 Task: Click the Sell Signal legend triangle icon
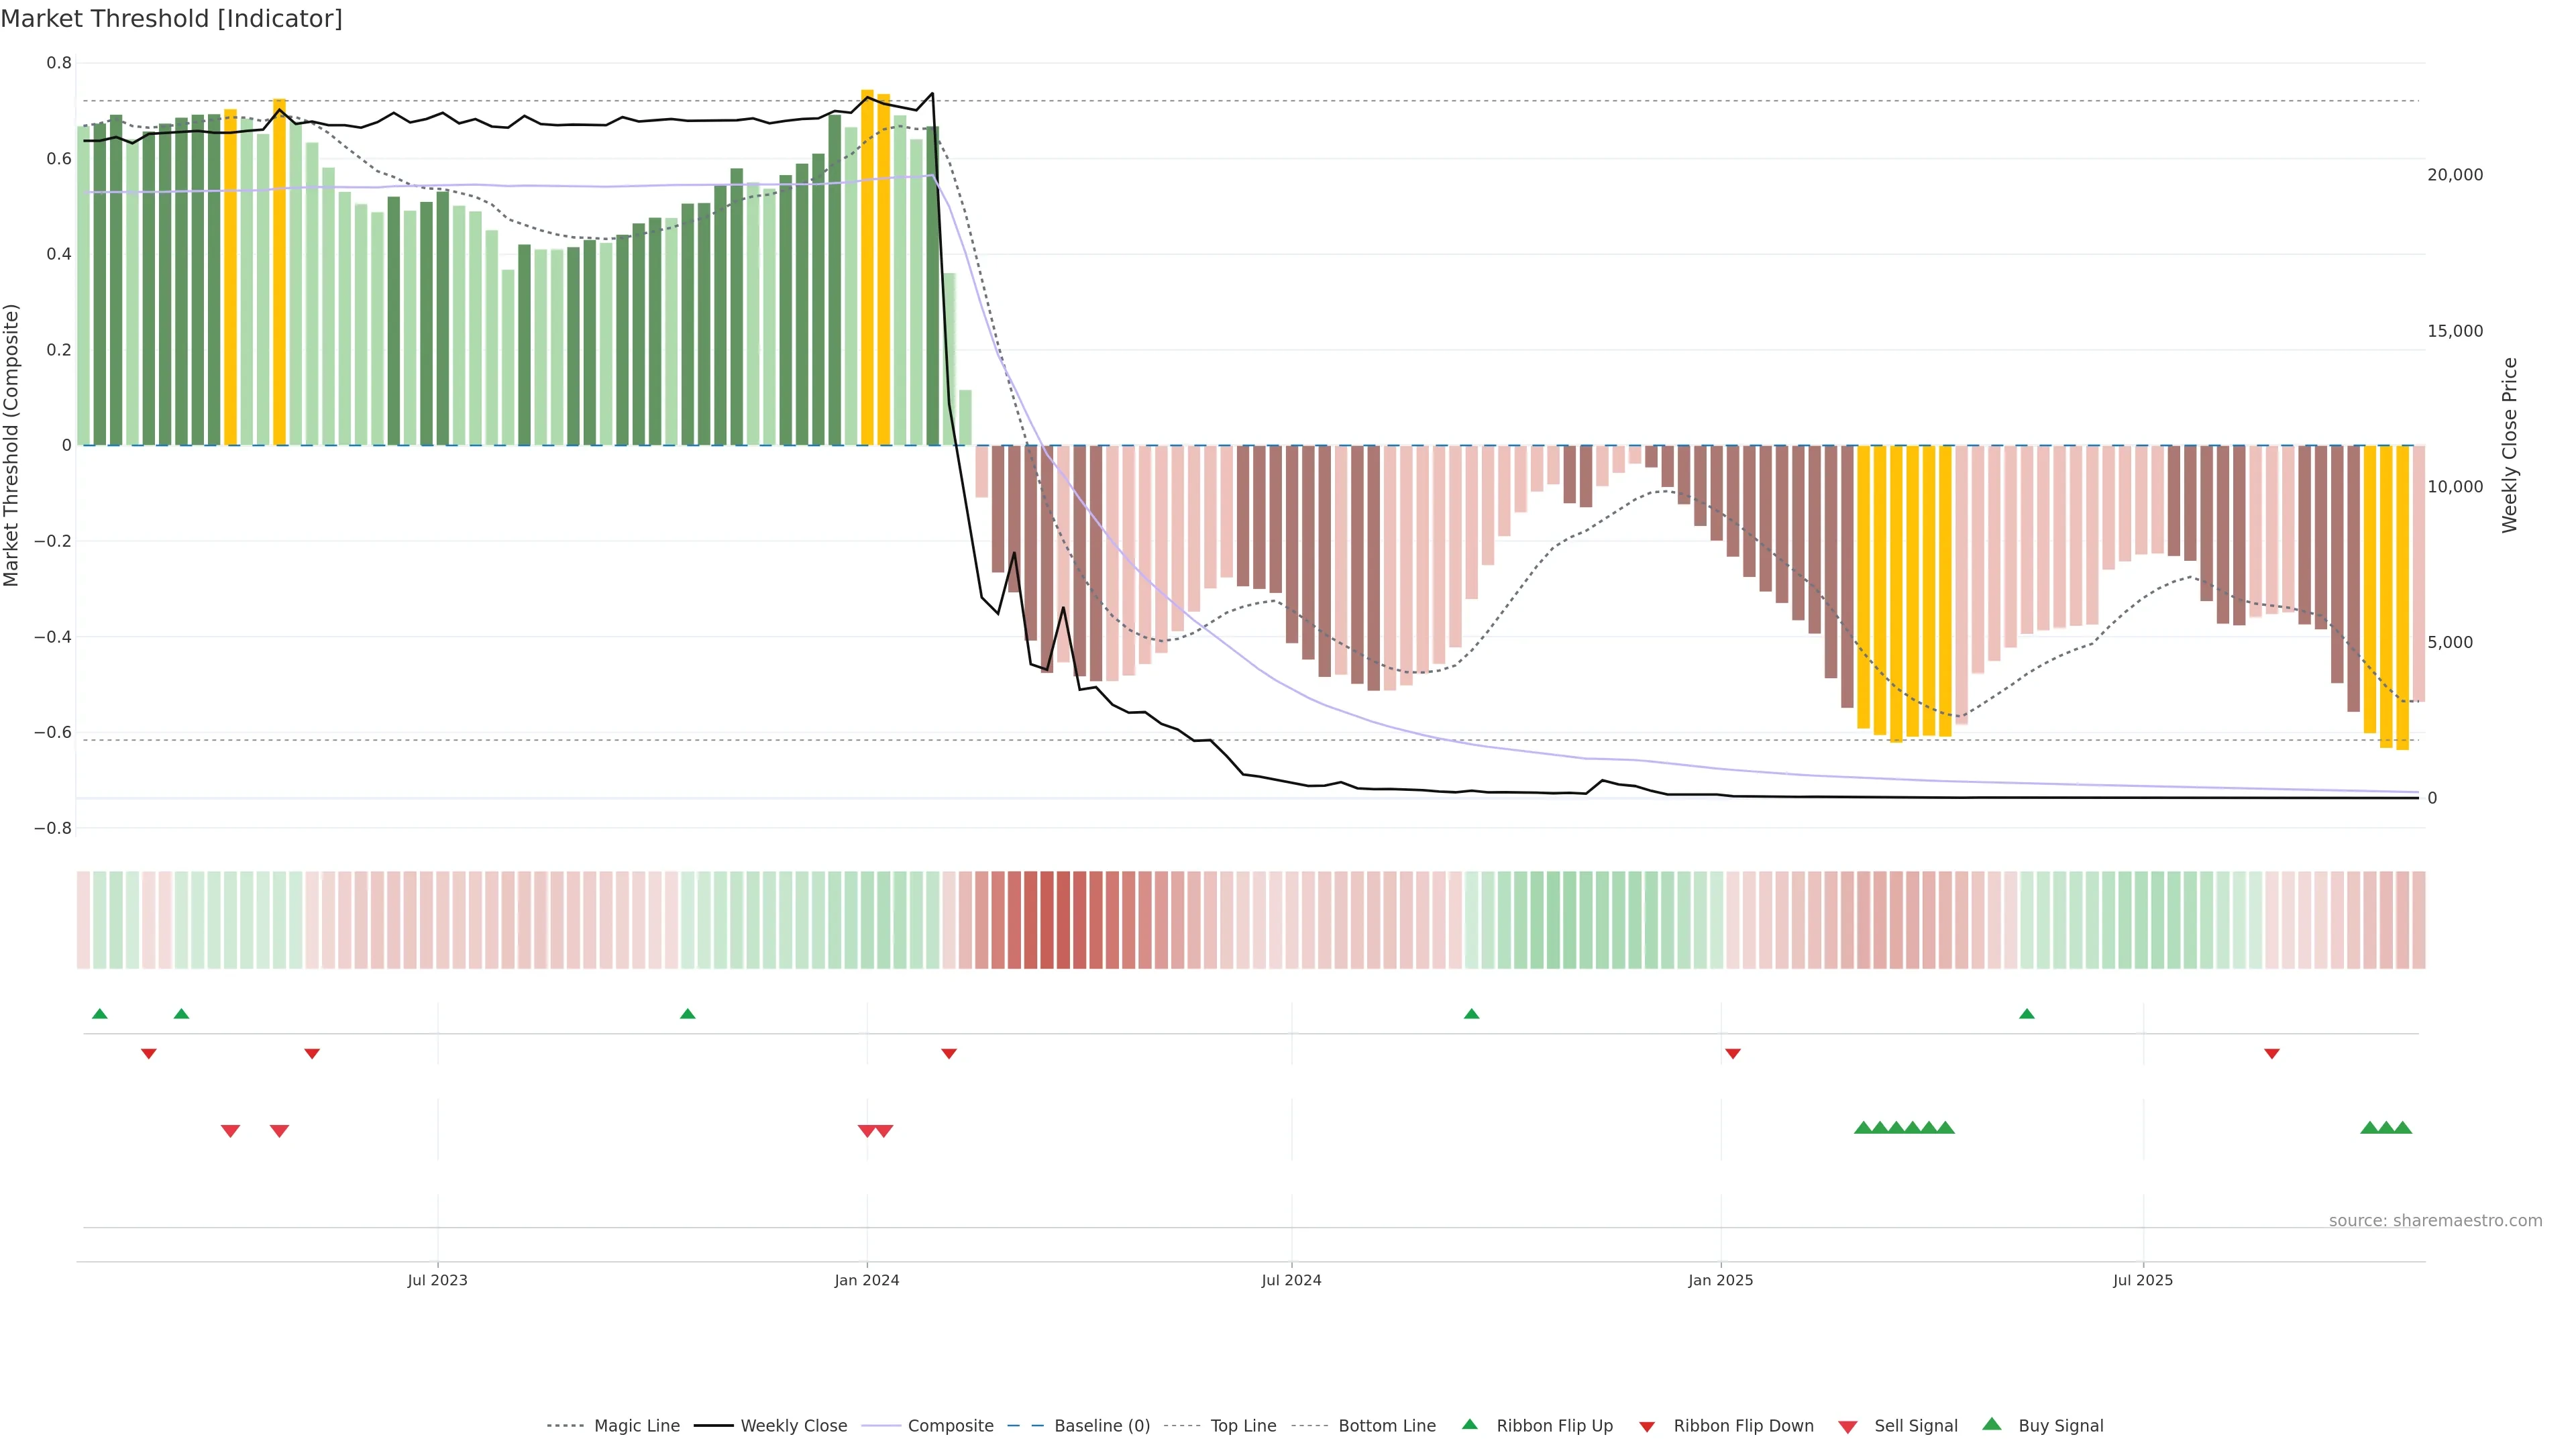(x=1848, y=1427)
